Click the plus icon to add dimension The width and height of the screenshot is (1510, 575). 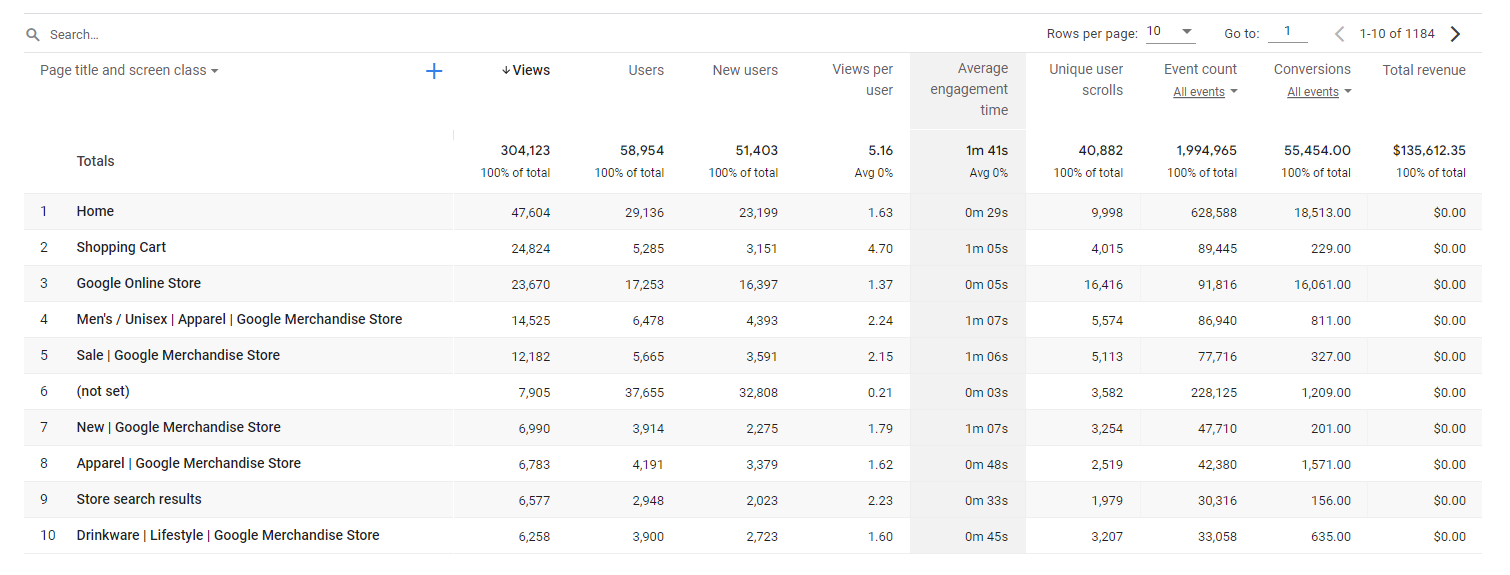(x=434, y=71)
